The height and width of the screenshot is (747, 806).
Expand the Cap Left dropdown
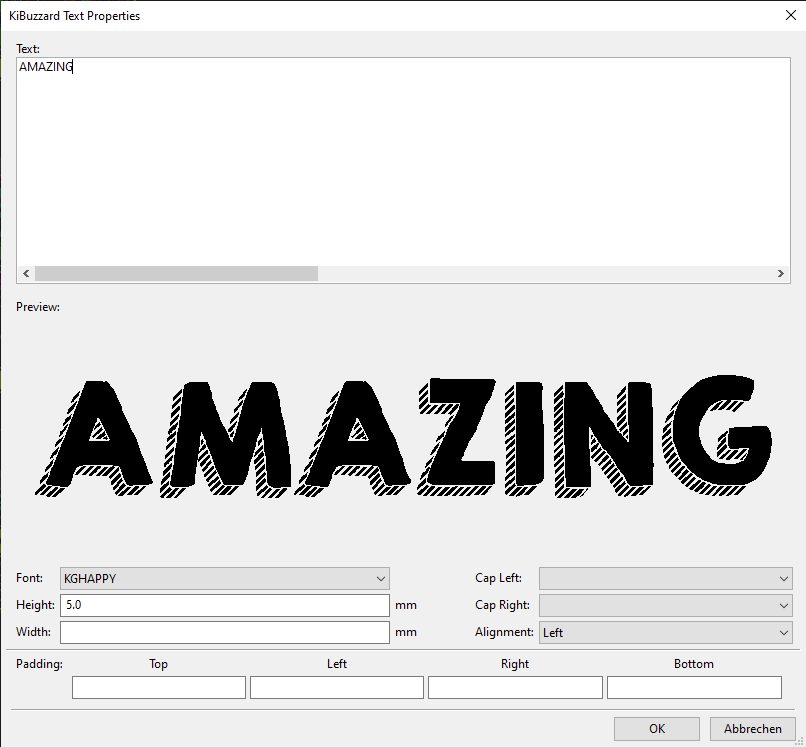click(x=665, y=578)
